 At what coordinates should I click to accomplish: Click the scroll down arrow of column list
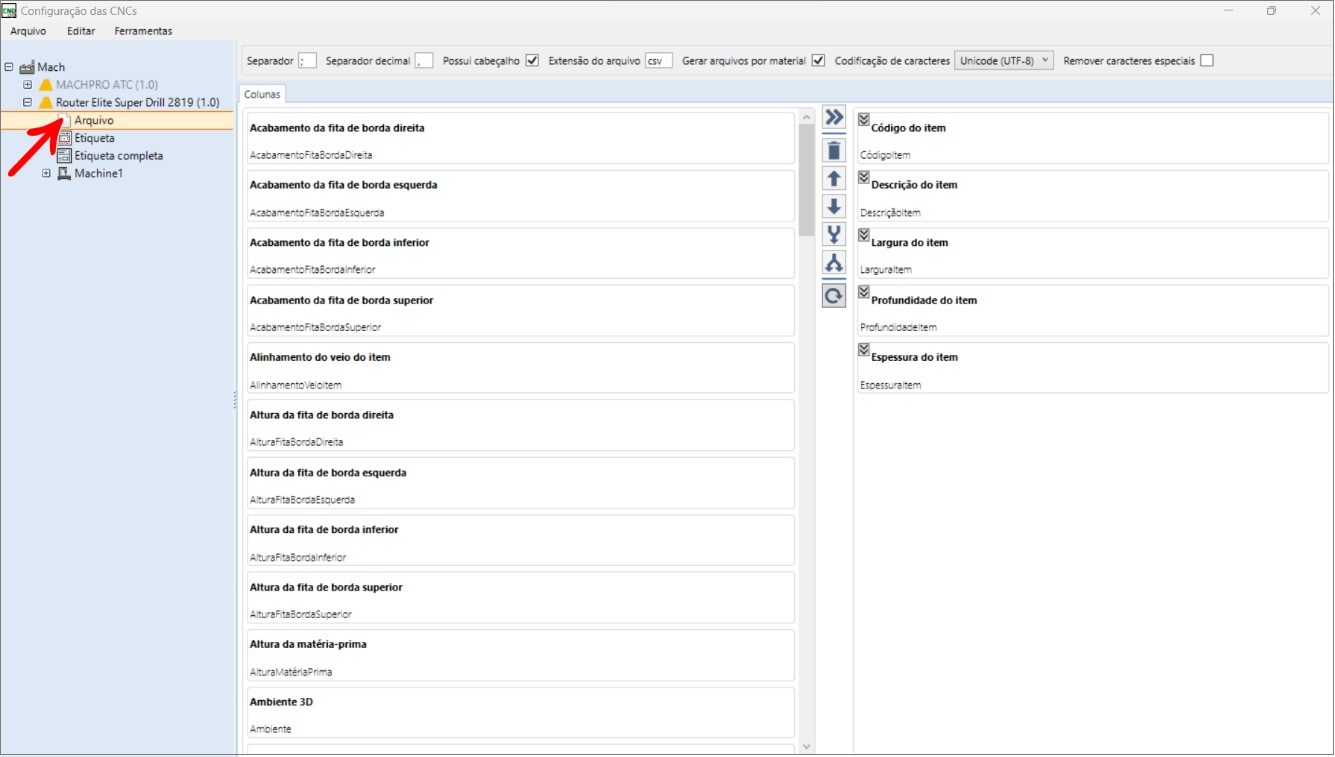(x=807, y=746)
